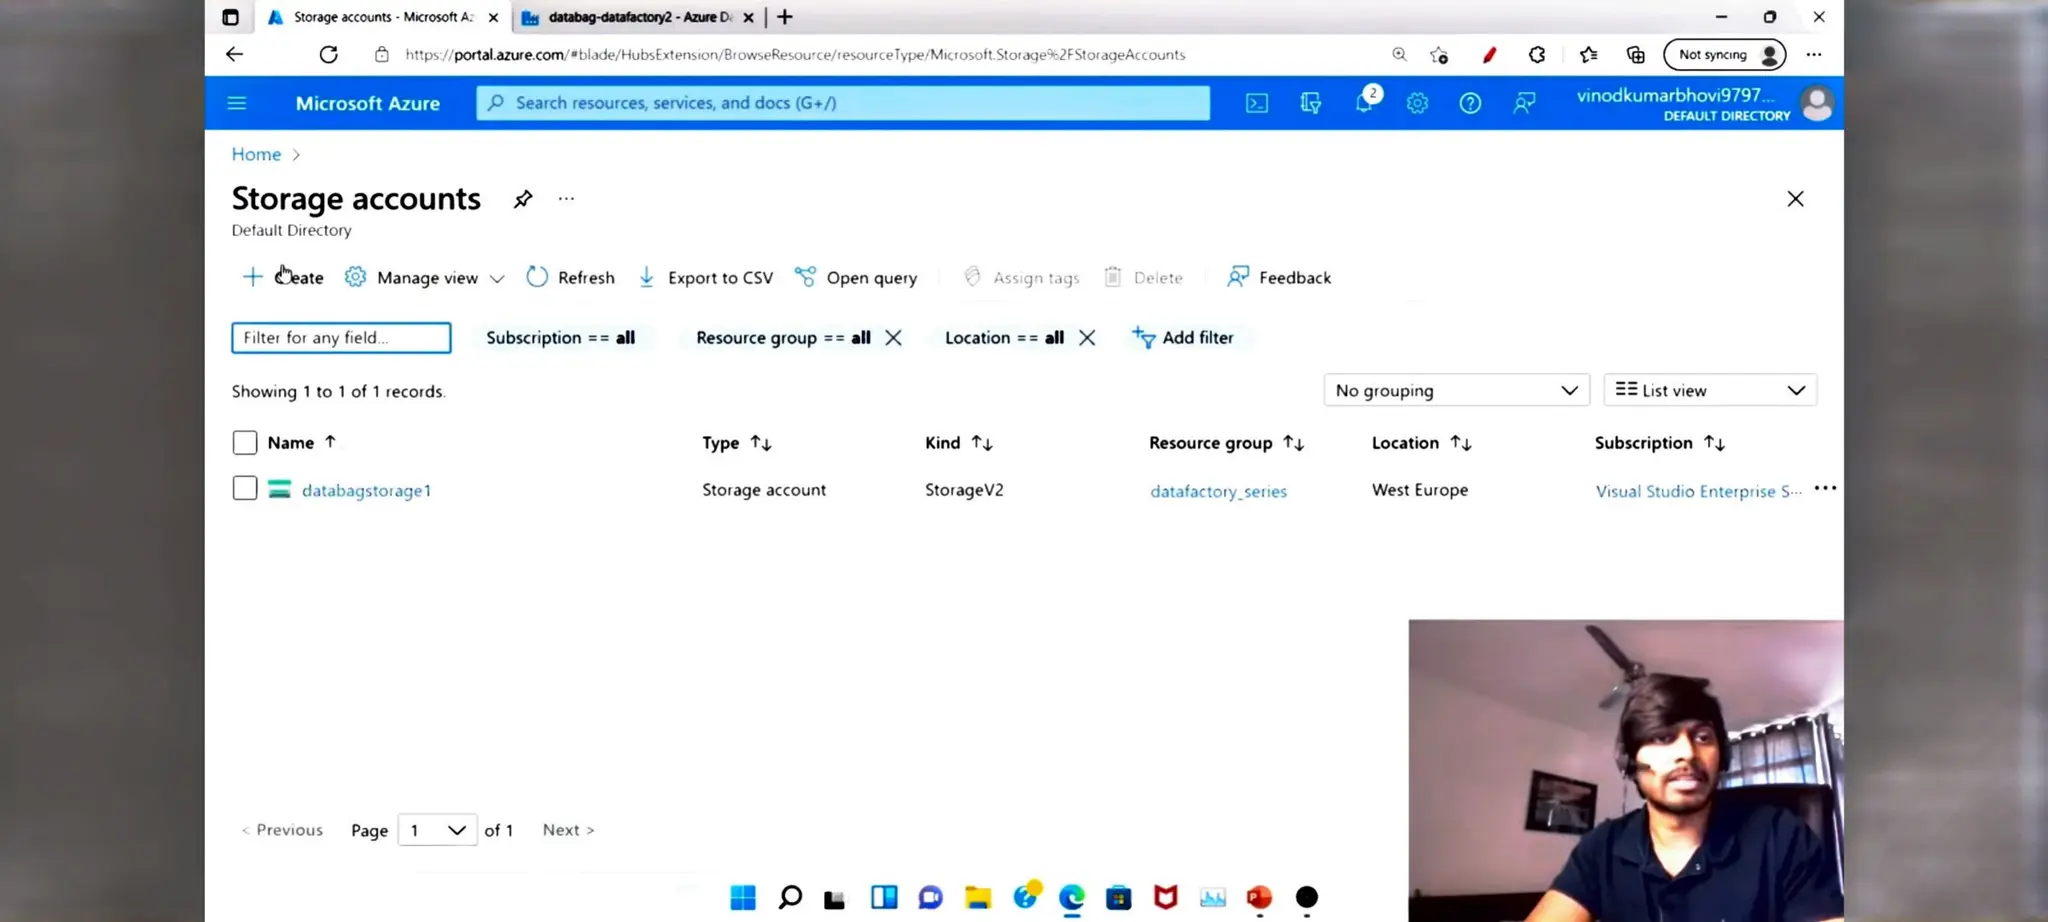
Task: Open the Subscription == all filter
Action: tap(560, 338)
